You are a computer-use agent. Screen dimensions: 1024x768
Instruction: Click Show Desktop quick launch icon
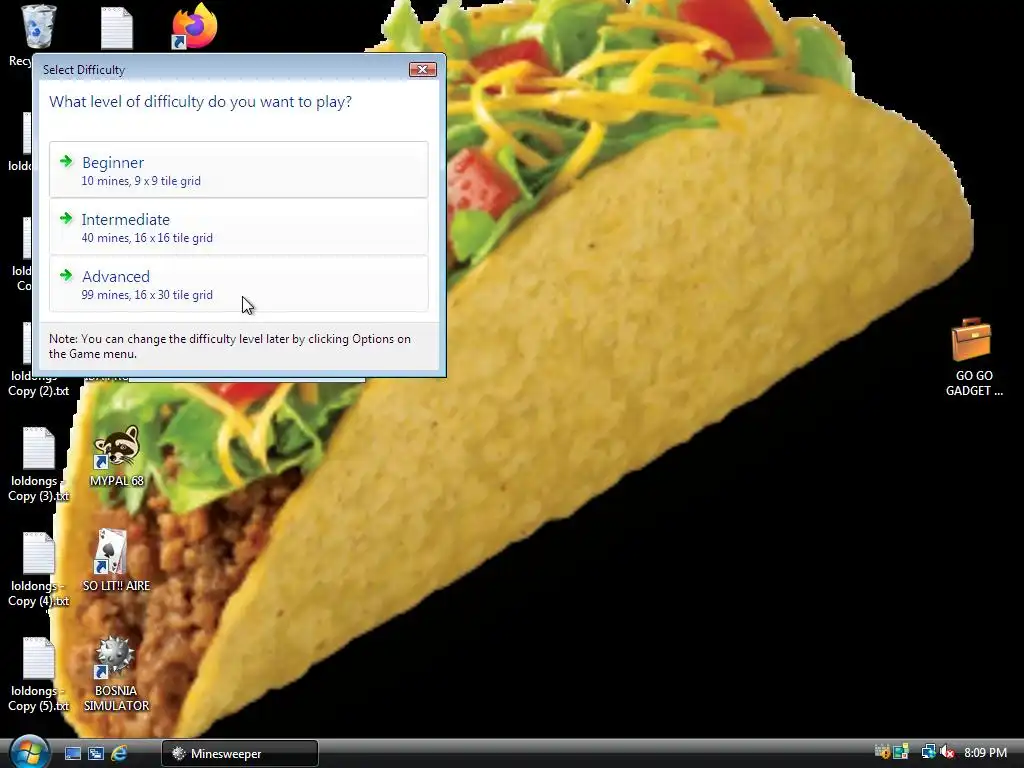[x=72, y=754]
